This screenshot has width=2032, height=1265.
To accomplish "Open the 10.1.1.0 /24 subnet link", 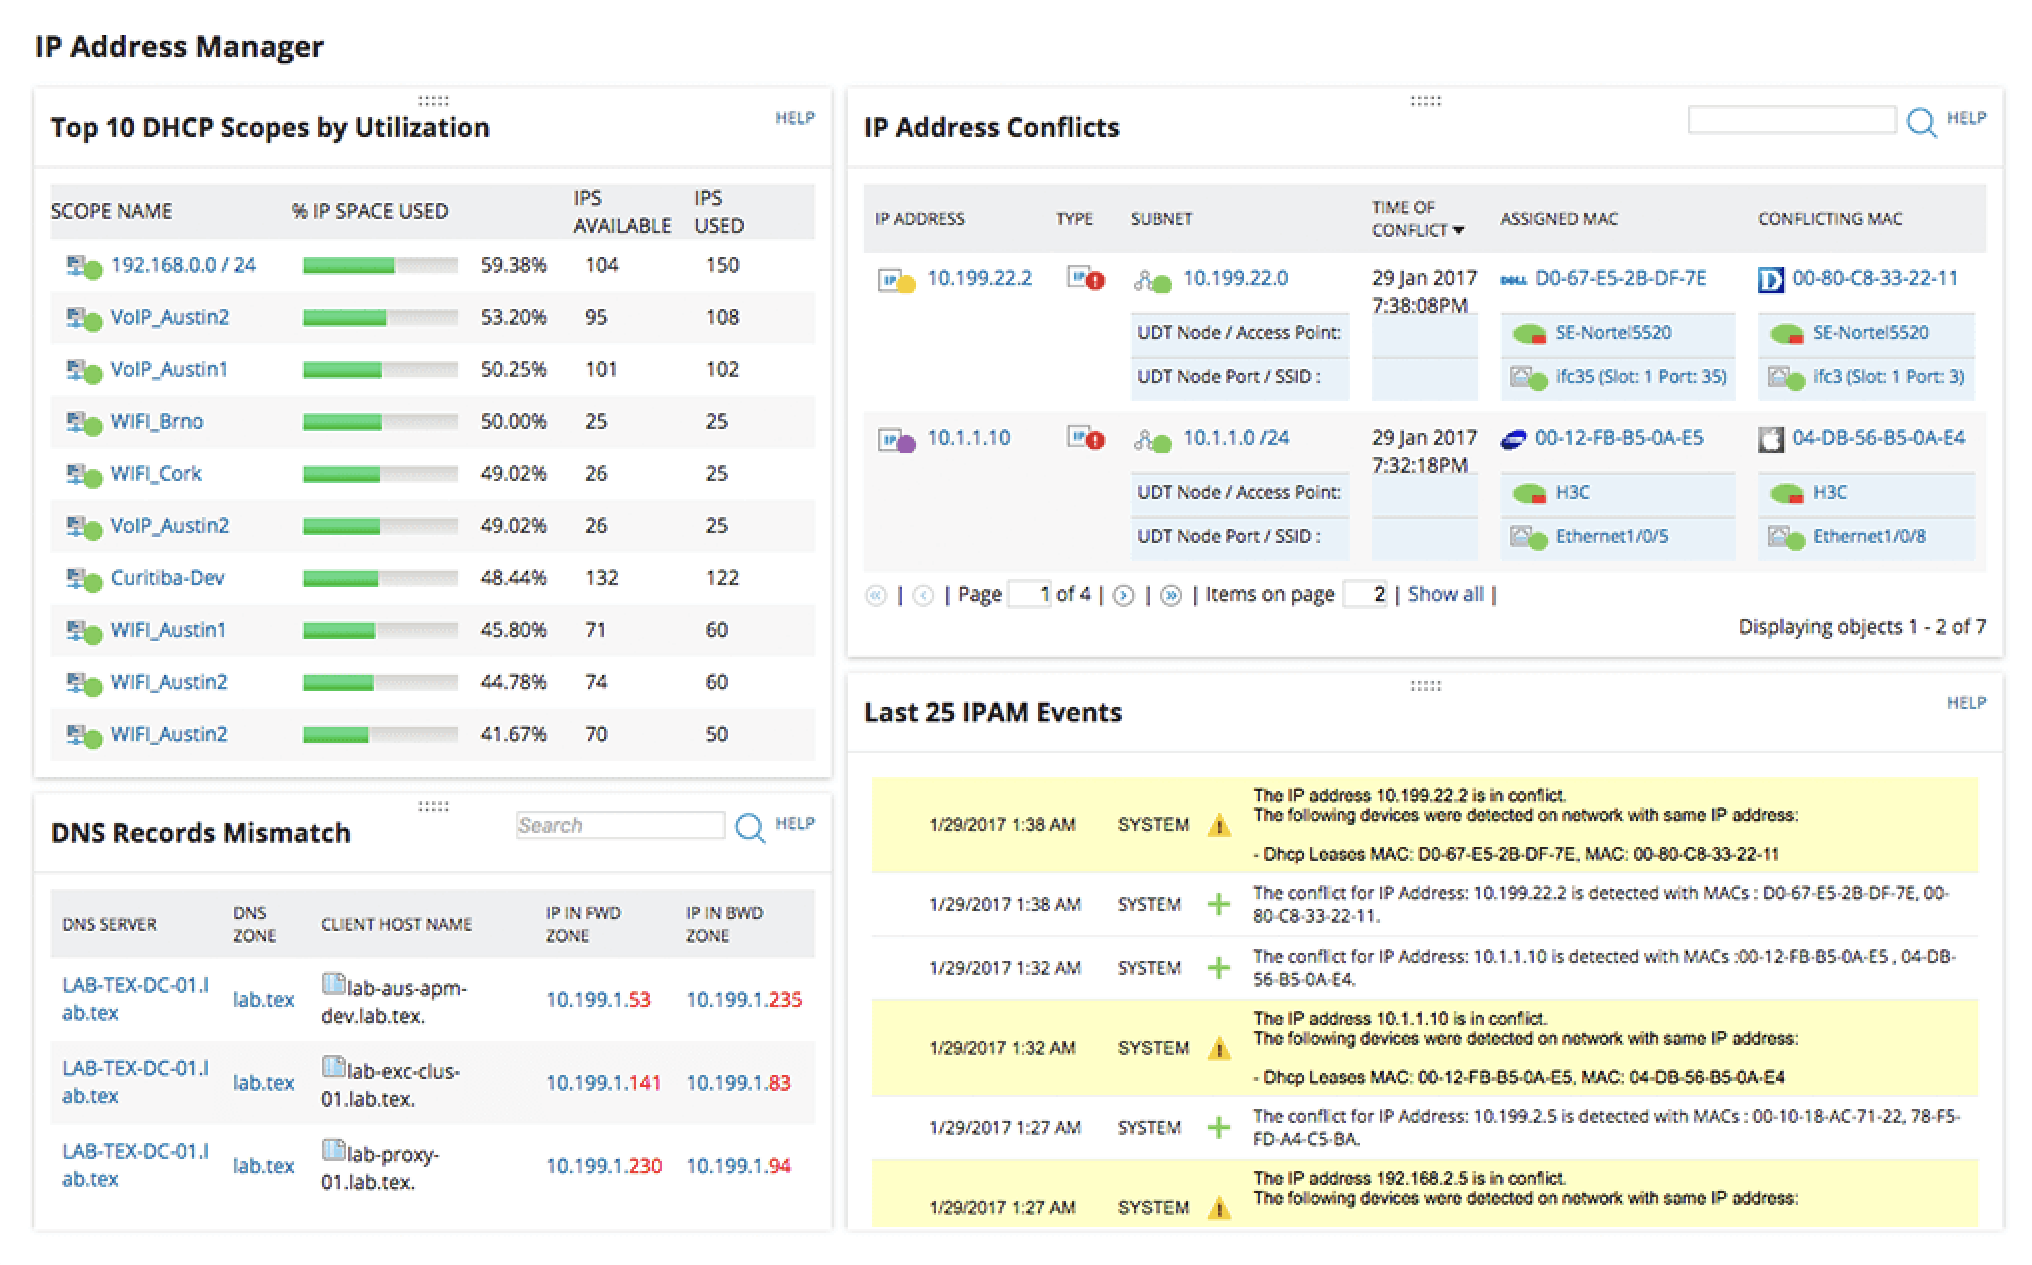I will (1235, 438).
